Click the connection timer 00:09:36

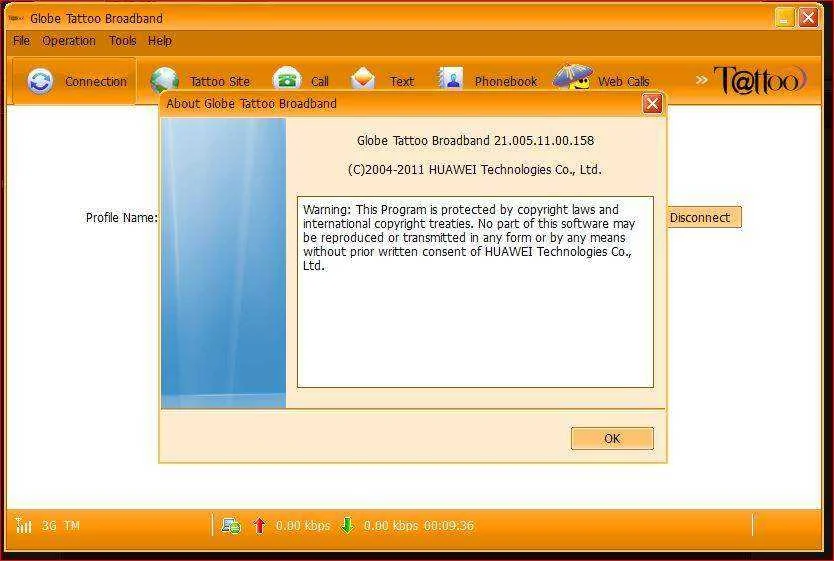tap(449, 526)
